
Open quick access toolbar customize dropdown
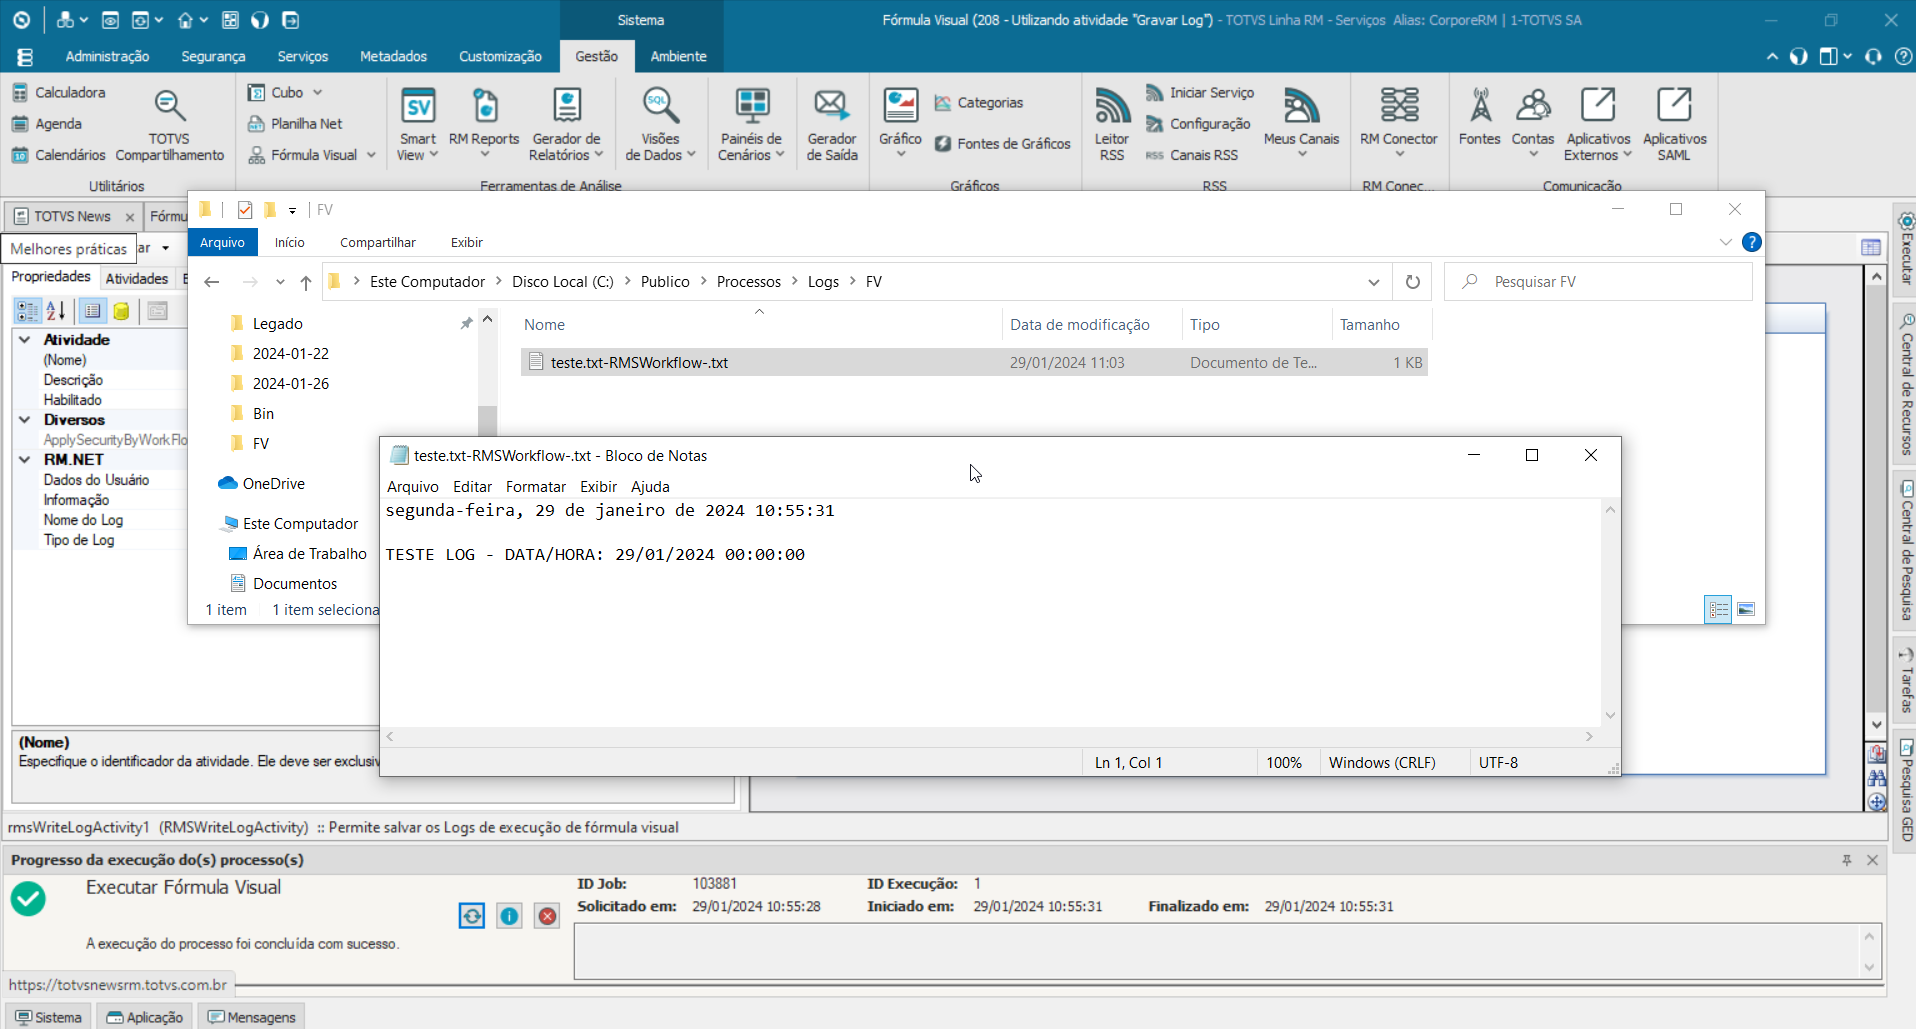pos(292,210)
